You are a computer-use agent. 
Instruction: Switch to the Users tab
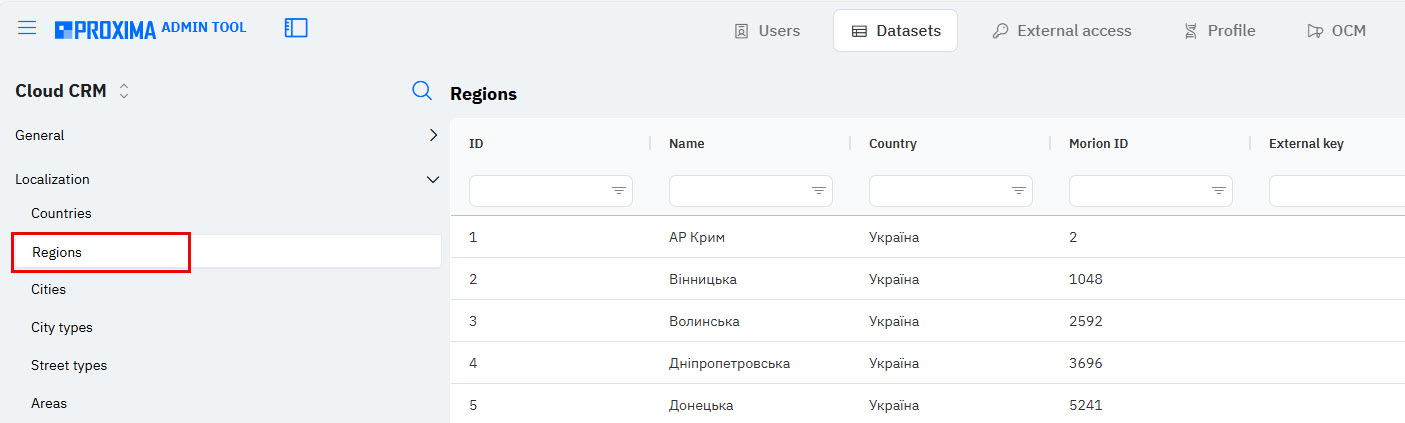point(767,31)
